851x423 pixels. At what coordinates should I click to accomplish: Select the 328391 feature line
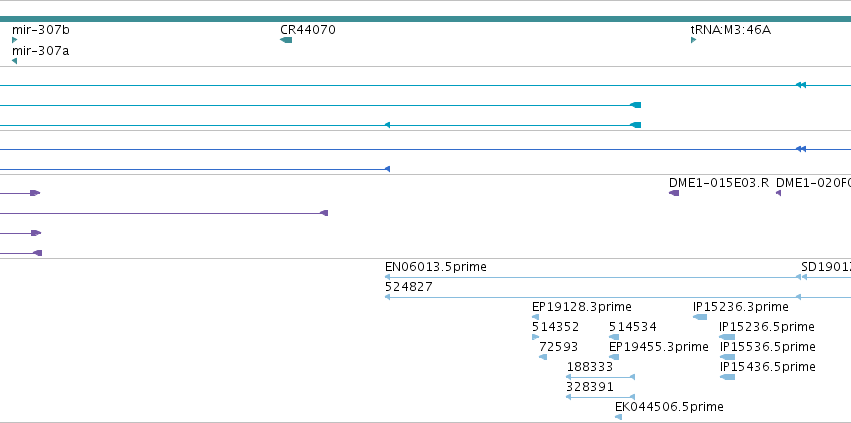(600, 397)
